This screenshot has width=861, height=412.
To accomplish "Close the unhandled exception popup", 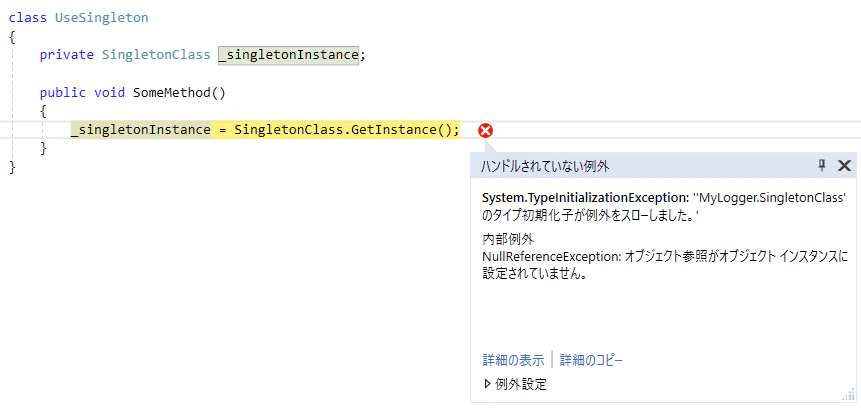I will pyautogui.click(x=844, y=165).
